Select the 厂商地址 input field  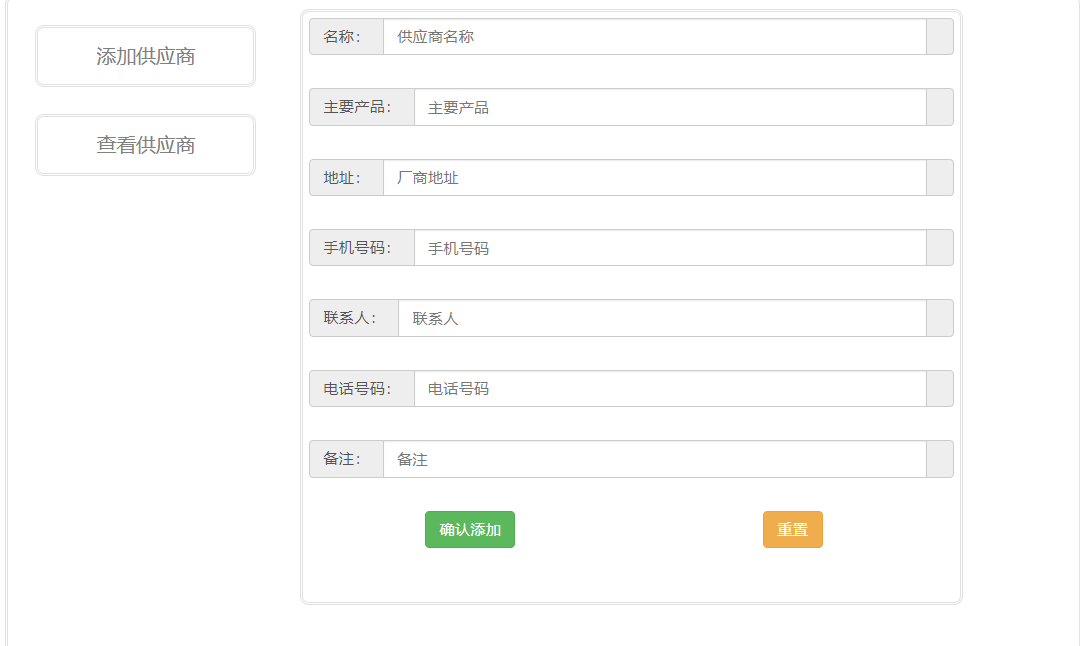[x=654, y=178]
